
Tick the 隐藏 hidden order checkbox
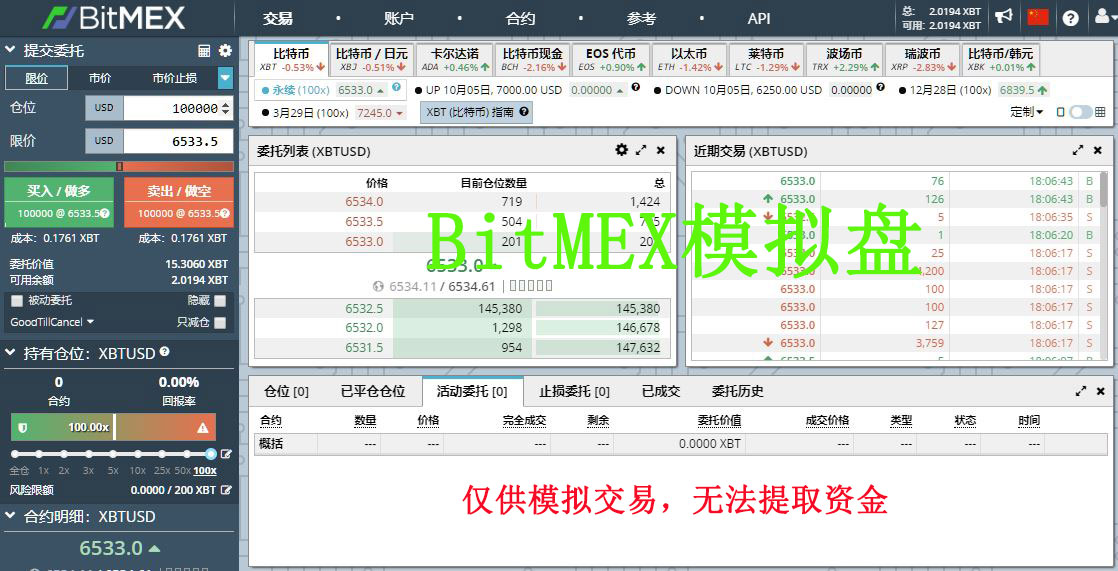click(220, 301)
